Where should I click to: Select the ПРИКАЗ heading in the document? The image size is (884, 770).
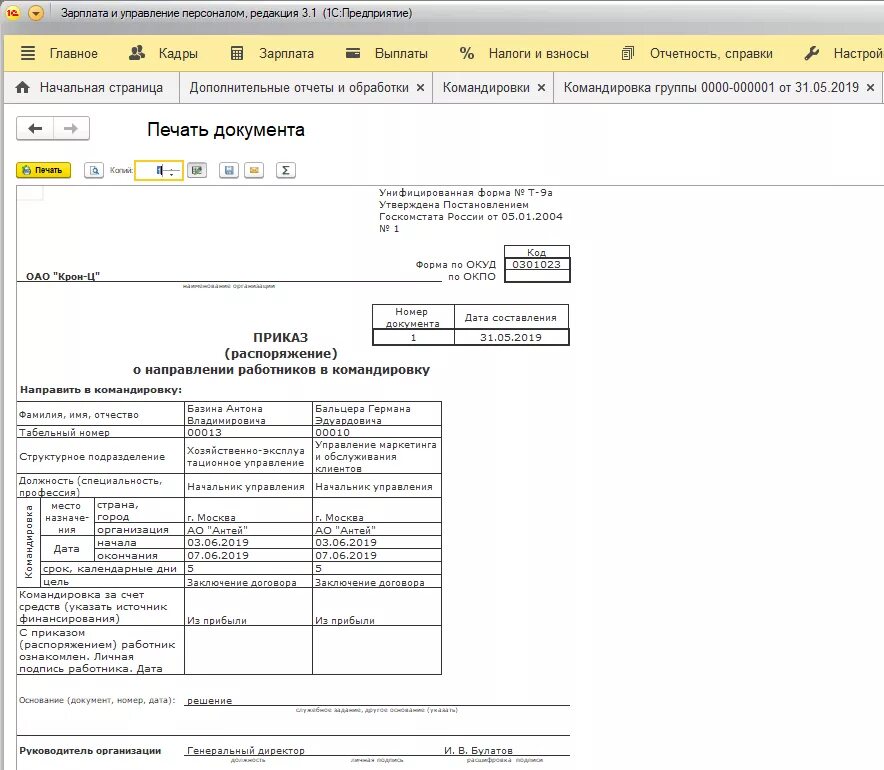point(280,337)
